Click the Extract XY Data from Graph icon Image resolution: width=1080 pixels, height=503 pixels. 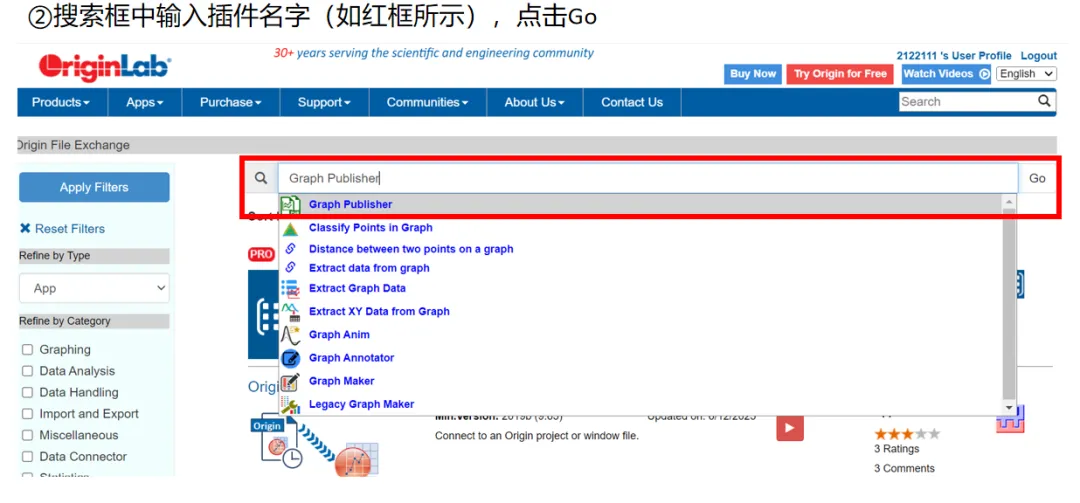291,312
